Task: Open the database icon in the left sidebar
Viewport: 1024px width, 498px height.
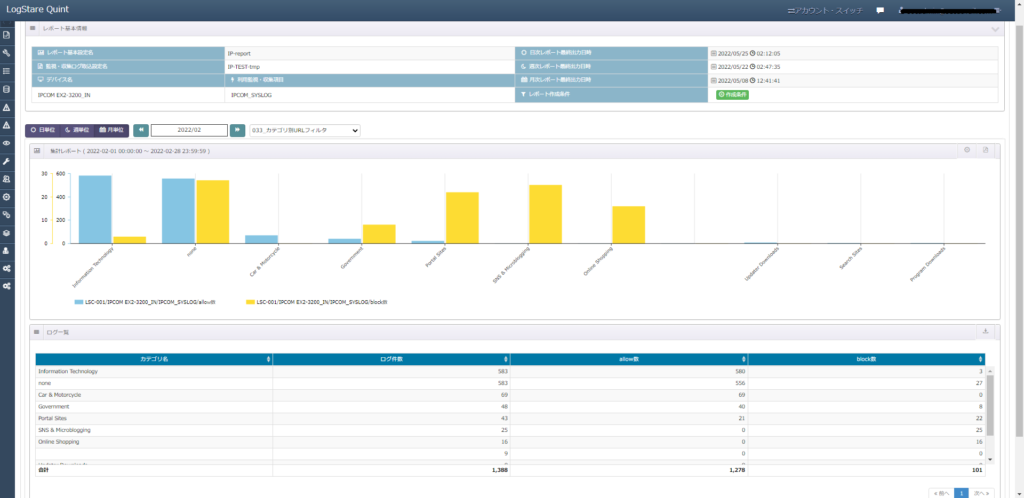Action: pyautogui.click(x=7, y=89)
